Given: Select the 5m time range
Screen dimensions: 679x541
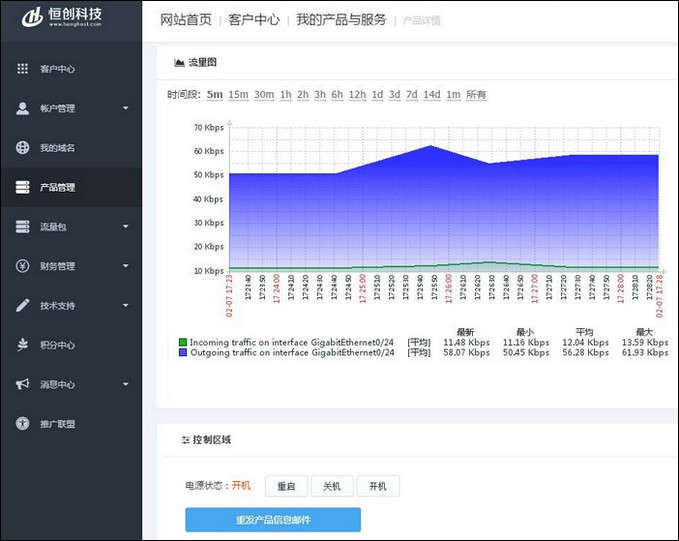Looking at the screenshot, I should (214, 95).
